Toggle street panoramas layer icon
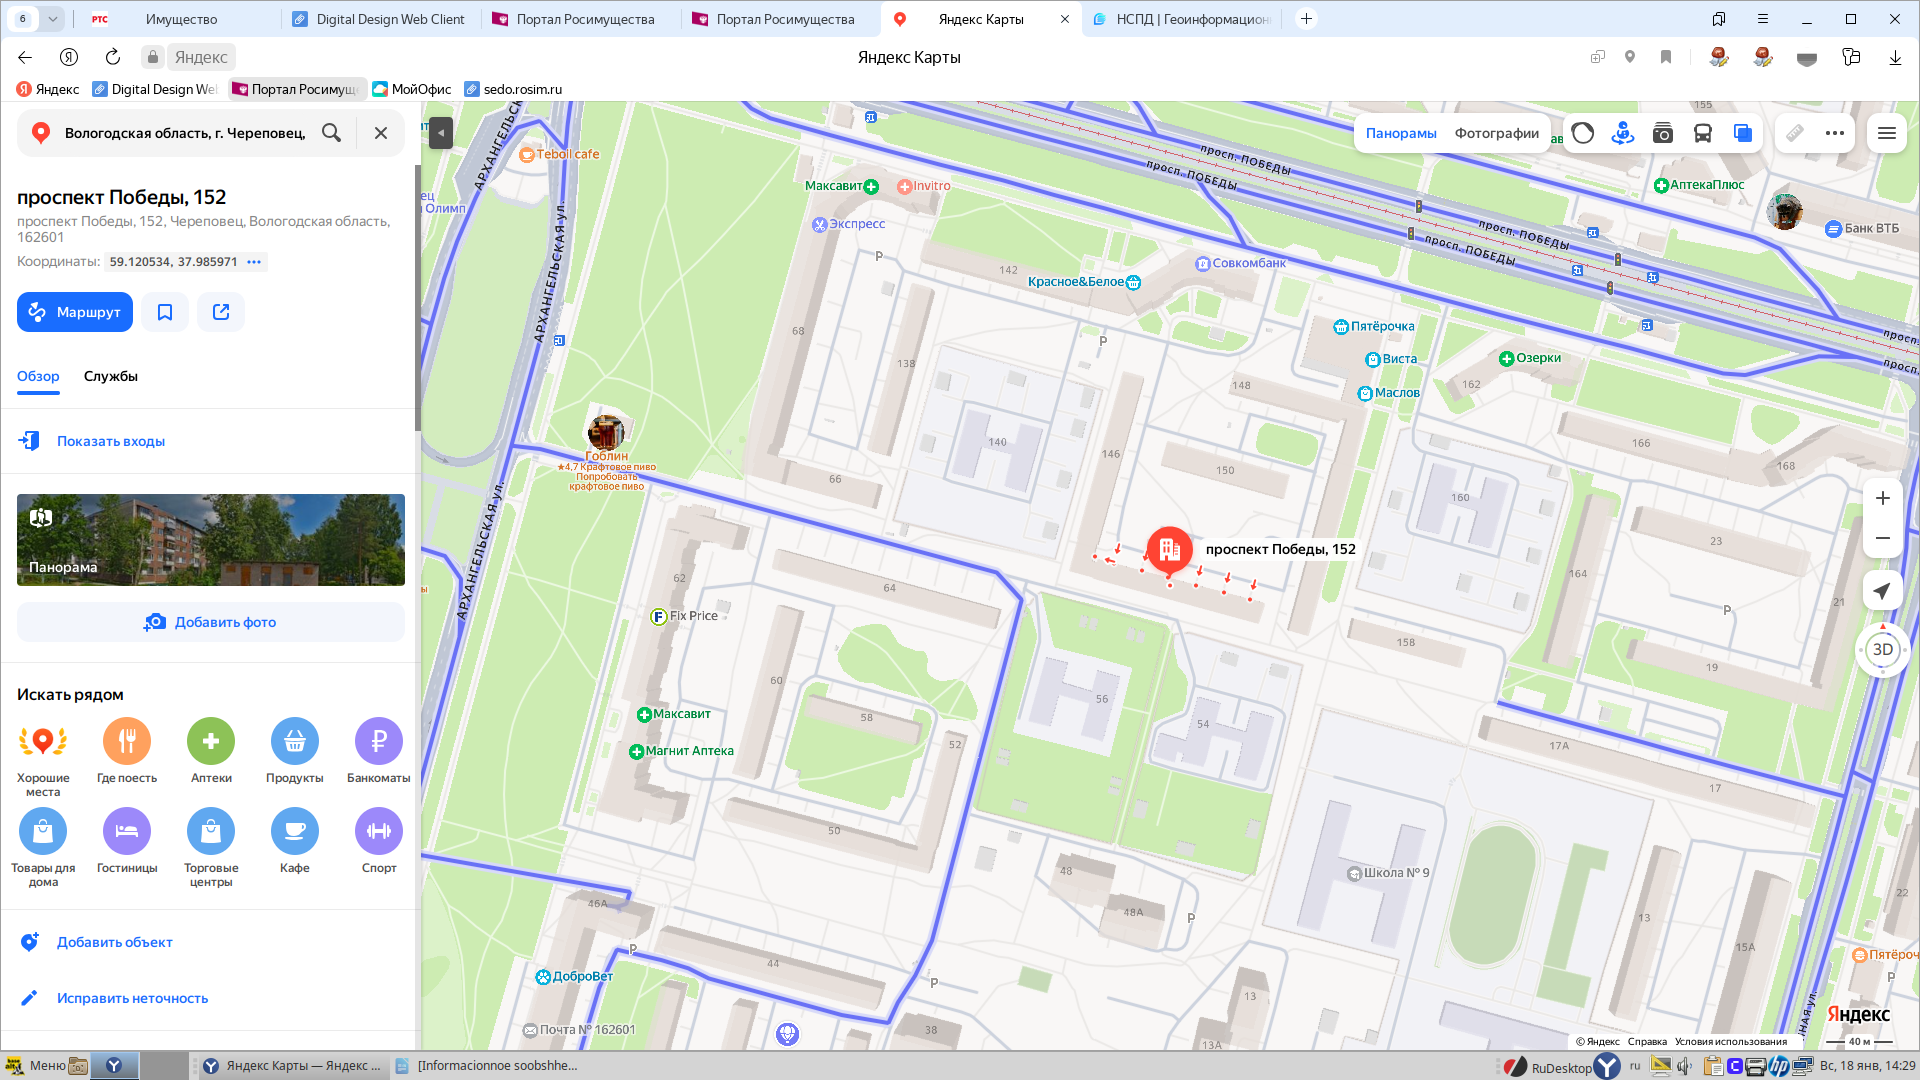Viewport: 1920px width, 1080px height. (1622, 133)
